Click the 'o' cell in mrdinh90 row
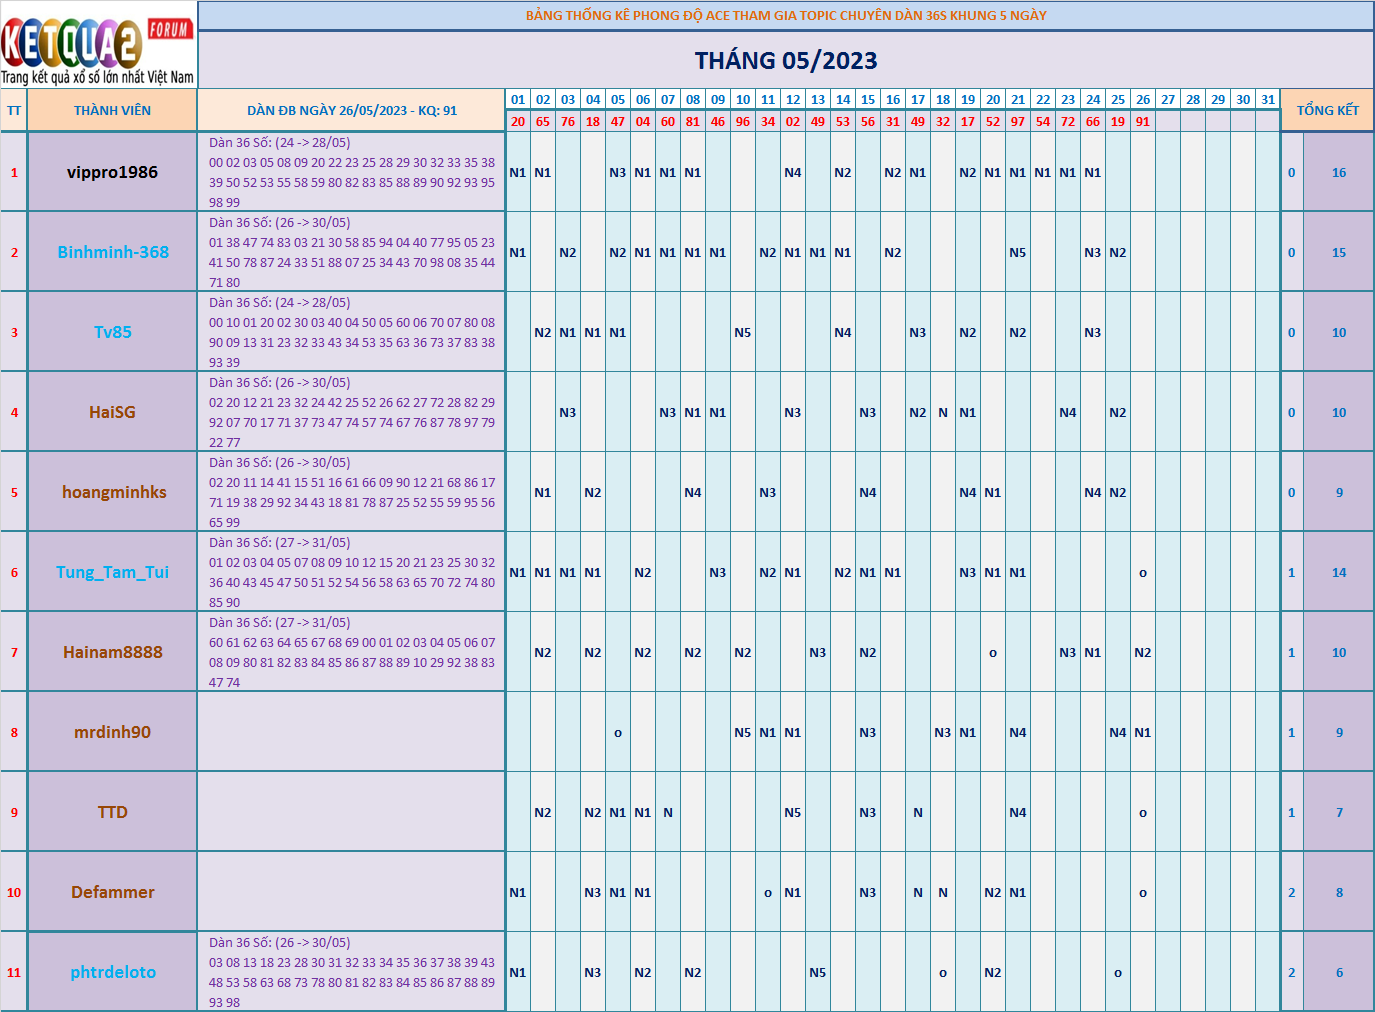This screenshot has height=1012, width=1375. (x=618, y=733)
